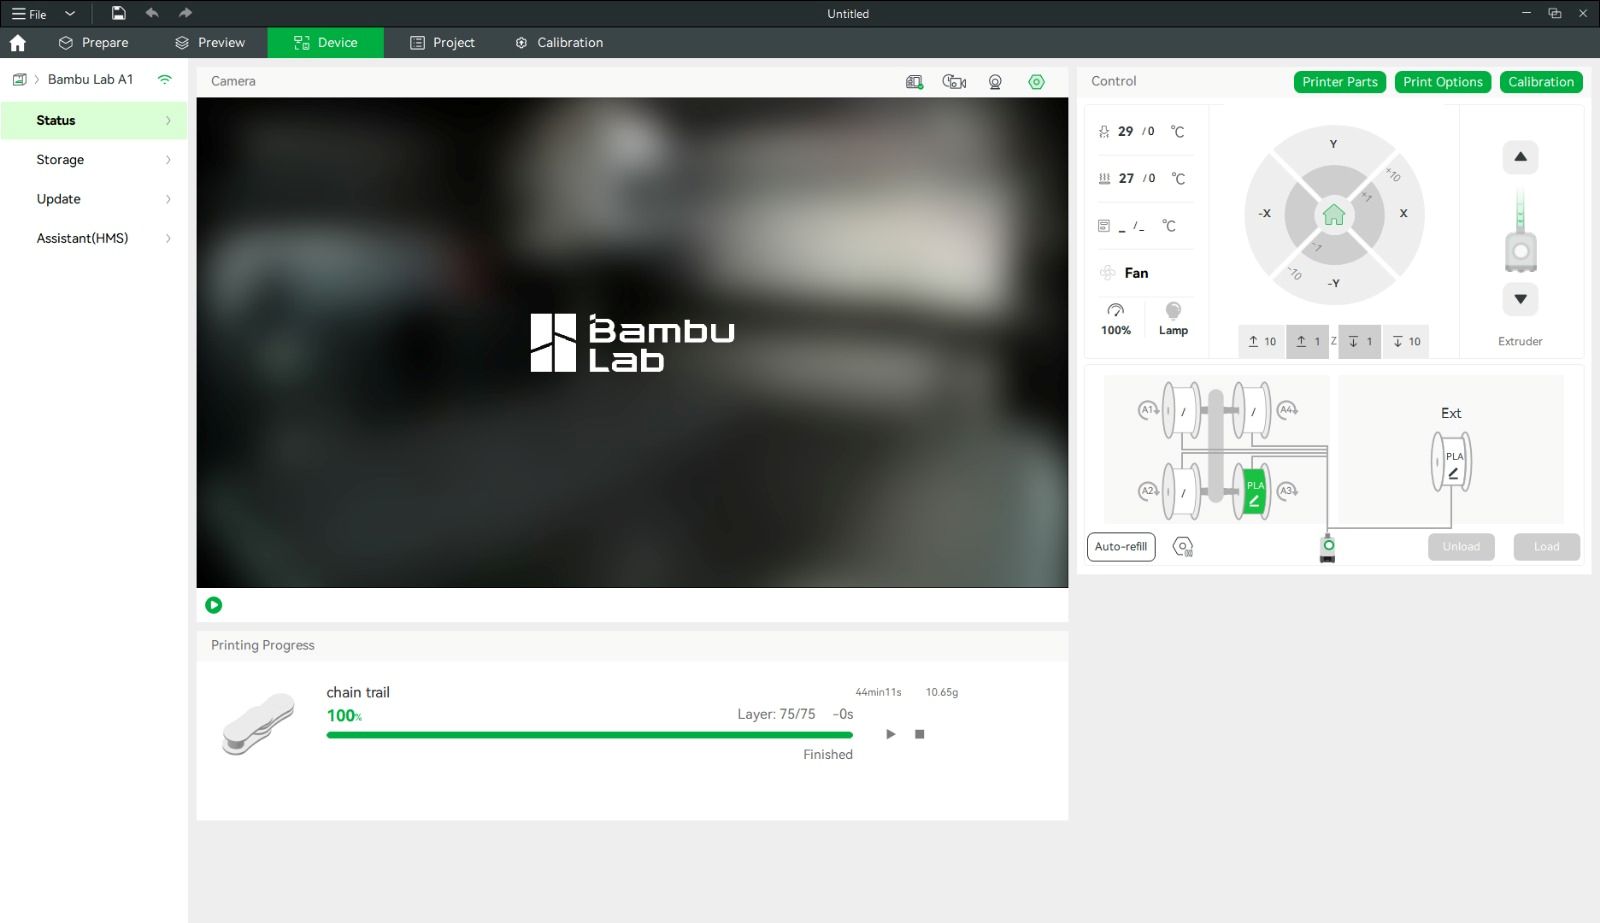Viewport: 1600px width, 923px height.
Task: Click the -X segment on the axis pad
Action: tap(1265, 214)
